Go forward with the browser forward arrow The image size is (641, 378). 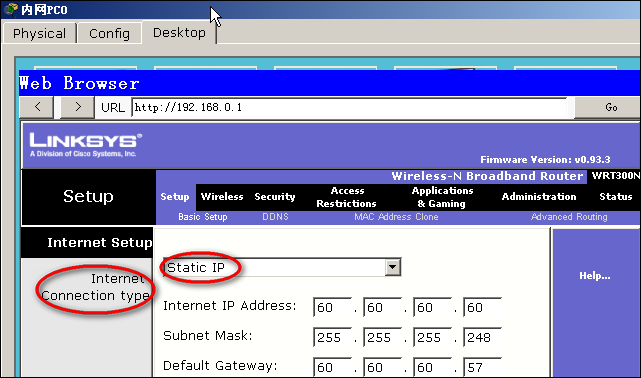pyautogui.click(x=78, y=107)
